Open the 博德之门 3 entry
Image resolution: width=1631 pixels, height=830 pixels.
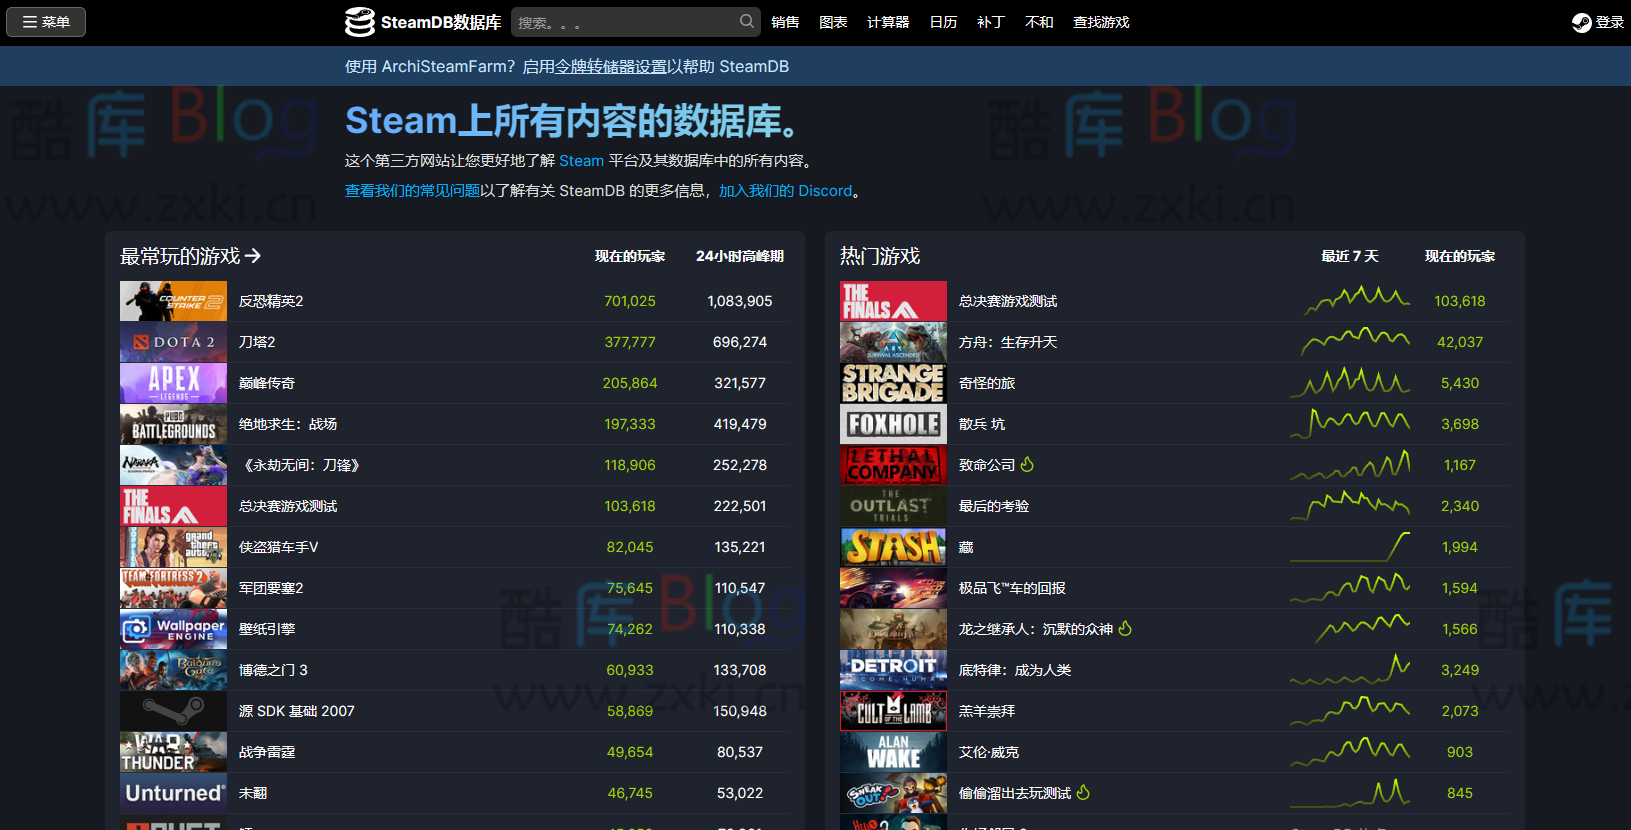click(x=273, y=670)
